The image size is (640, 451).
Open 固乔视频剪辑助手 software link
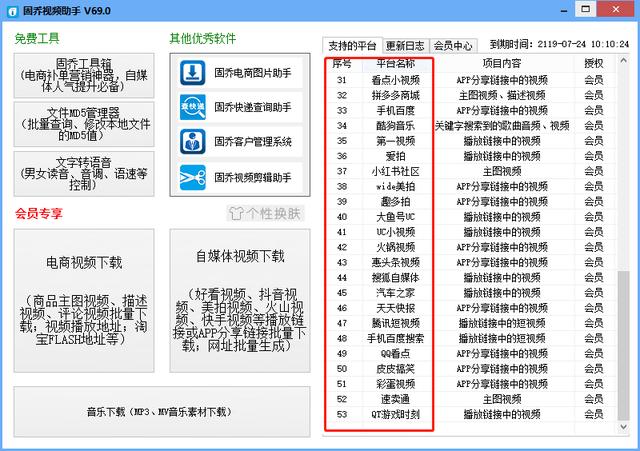point(240,178)
